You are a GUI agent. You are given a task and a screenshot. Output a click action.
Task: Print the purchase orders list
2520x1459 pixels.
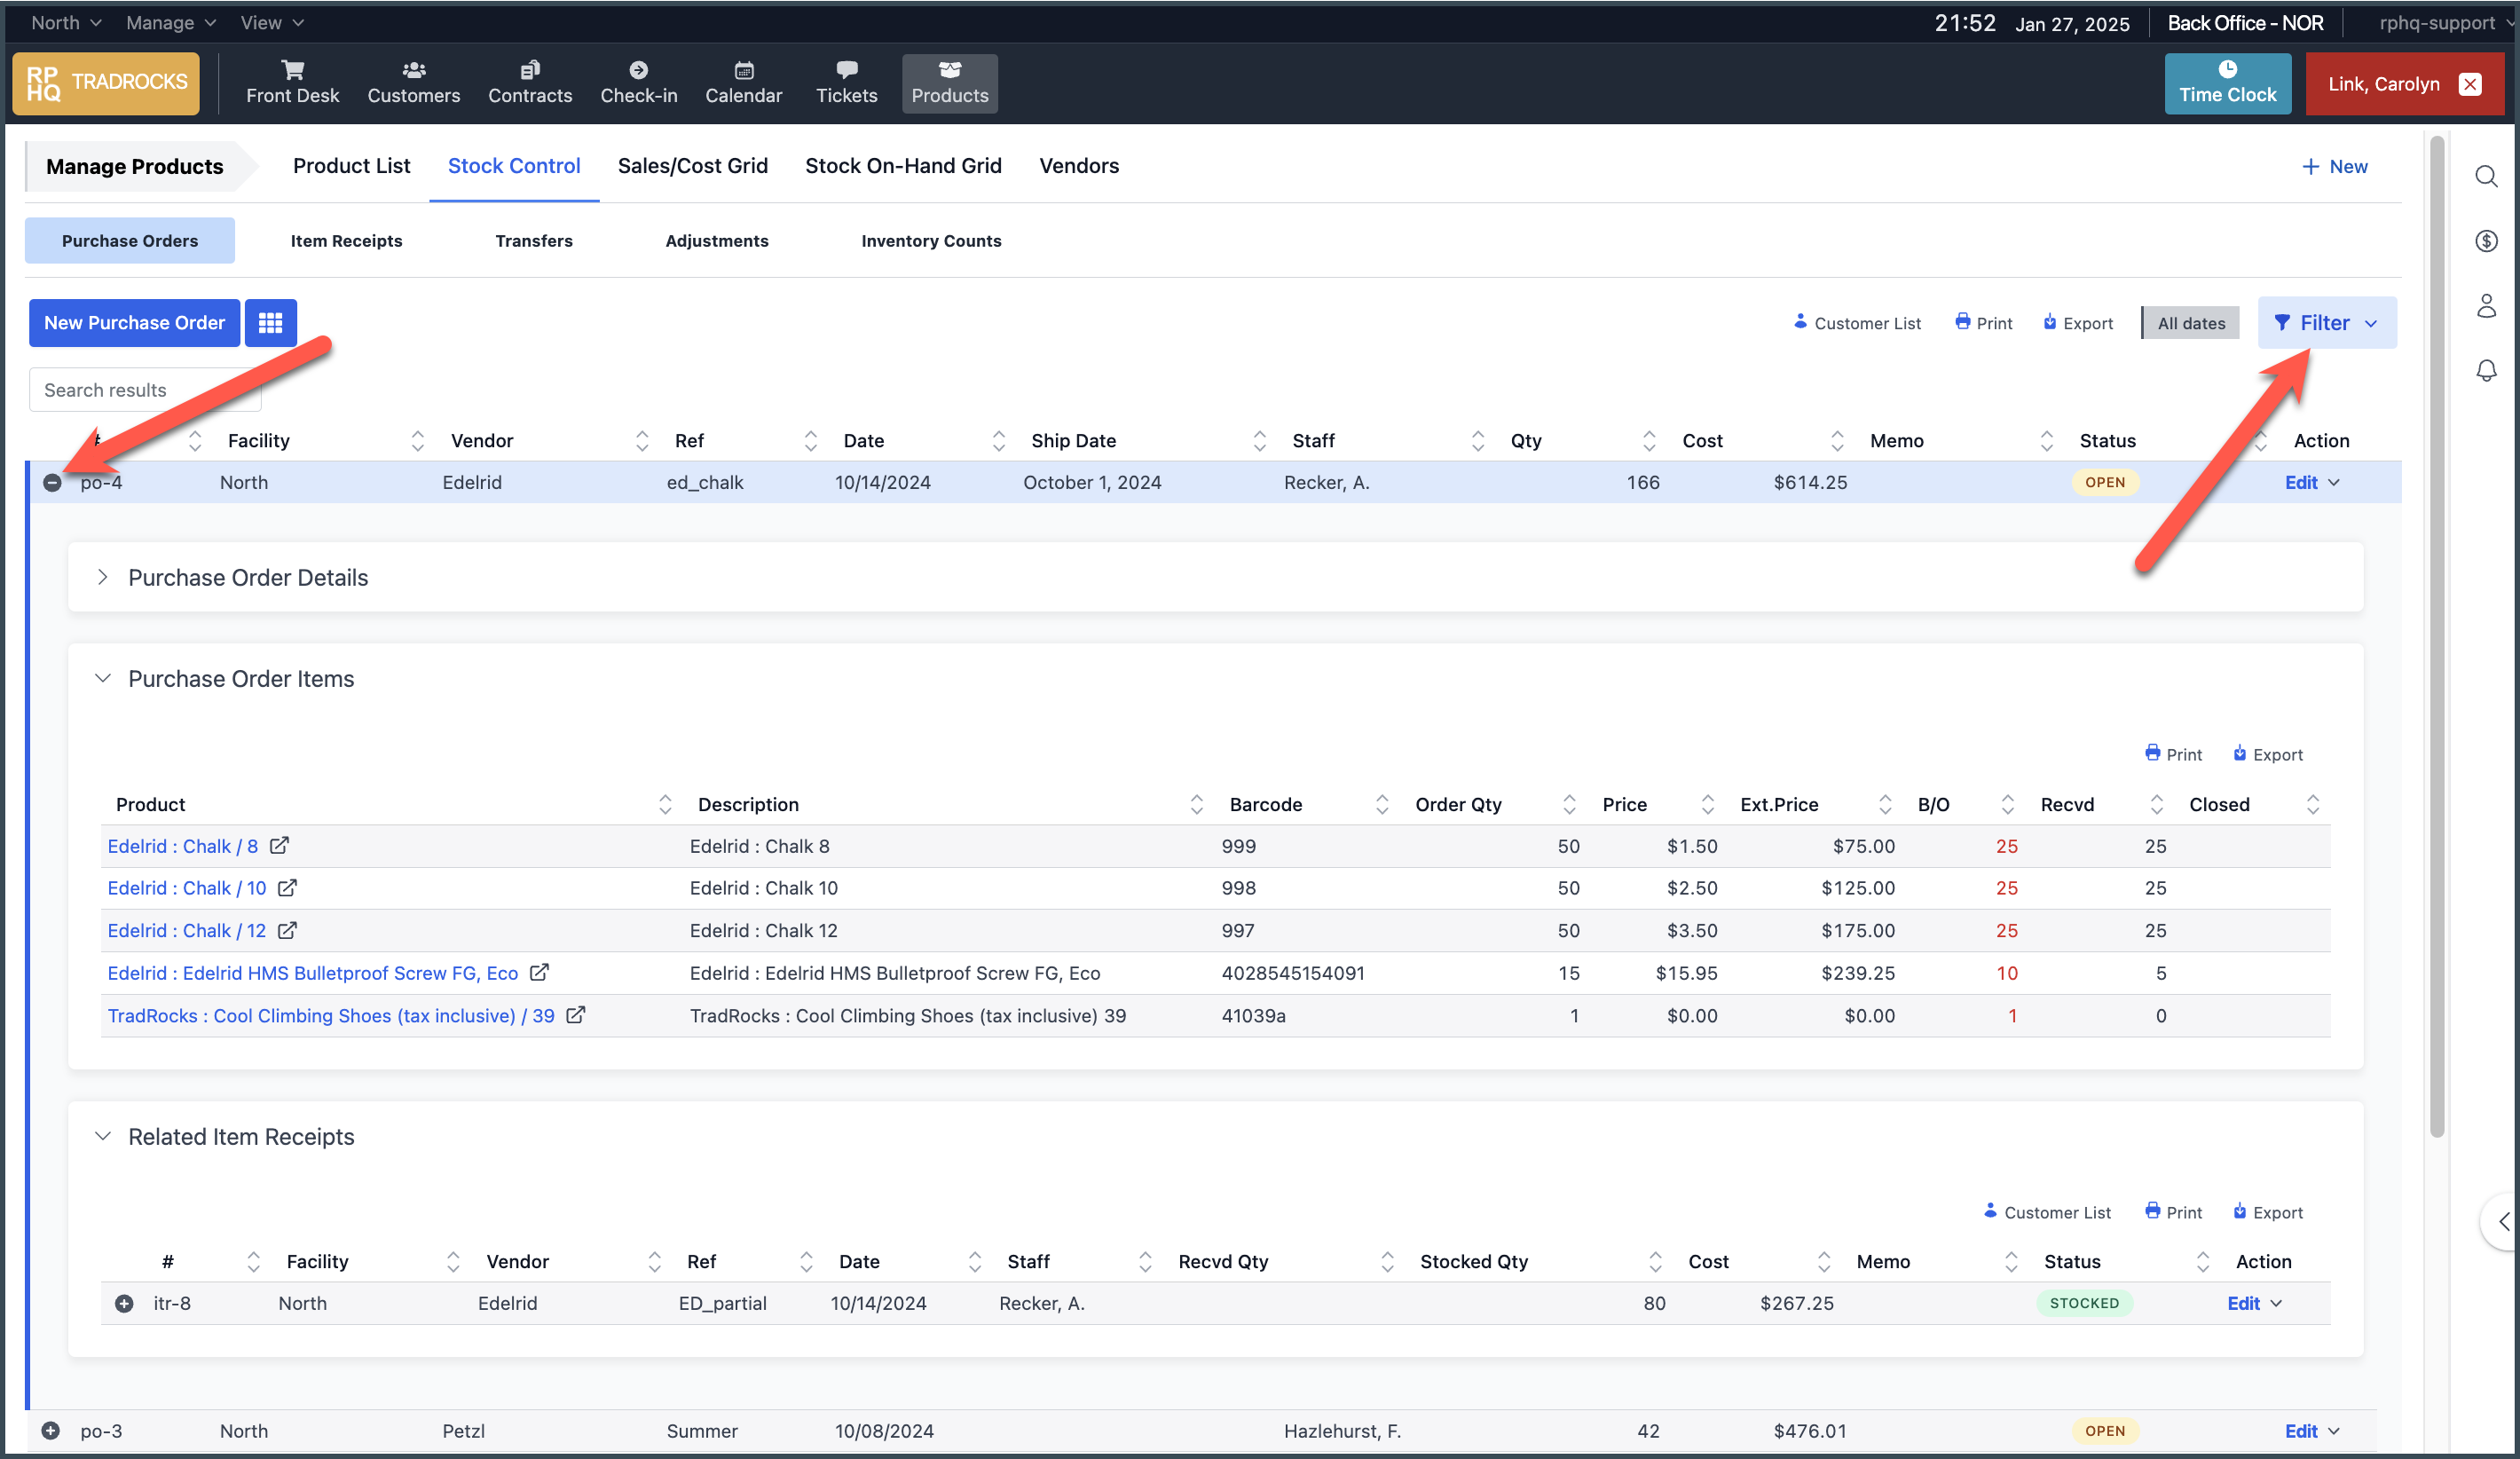tap(1983, 323)
